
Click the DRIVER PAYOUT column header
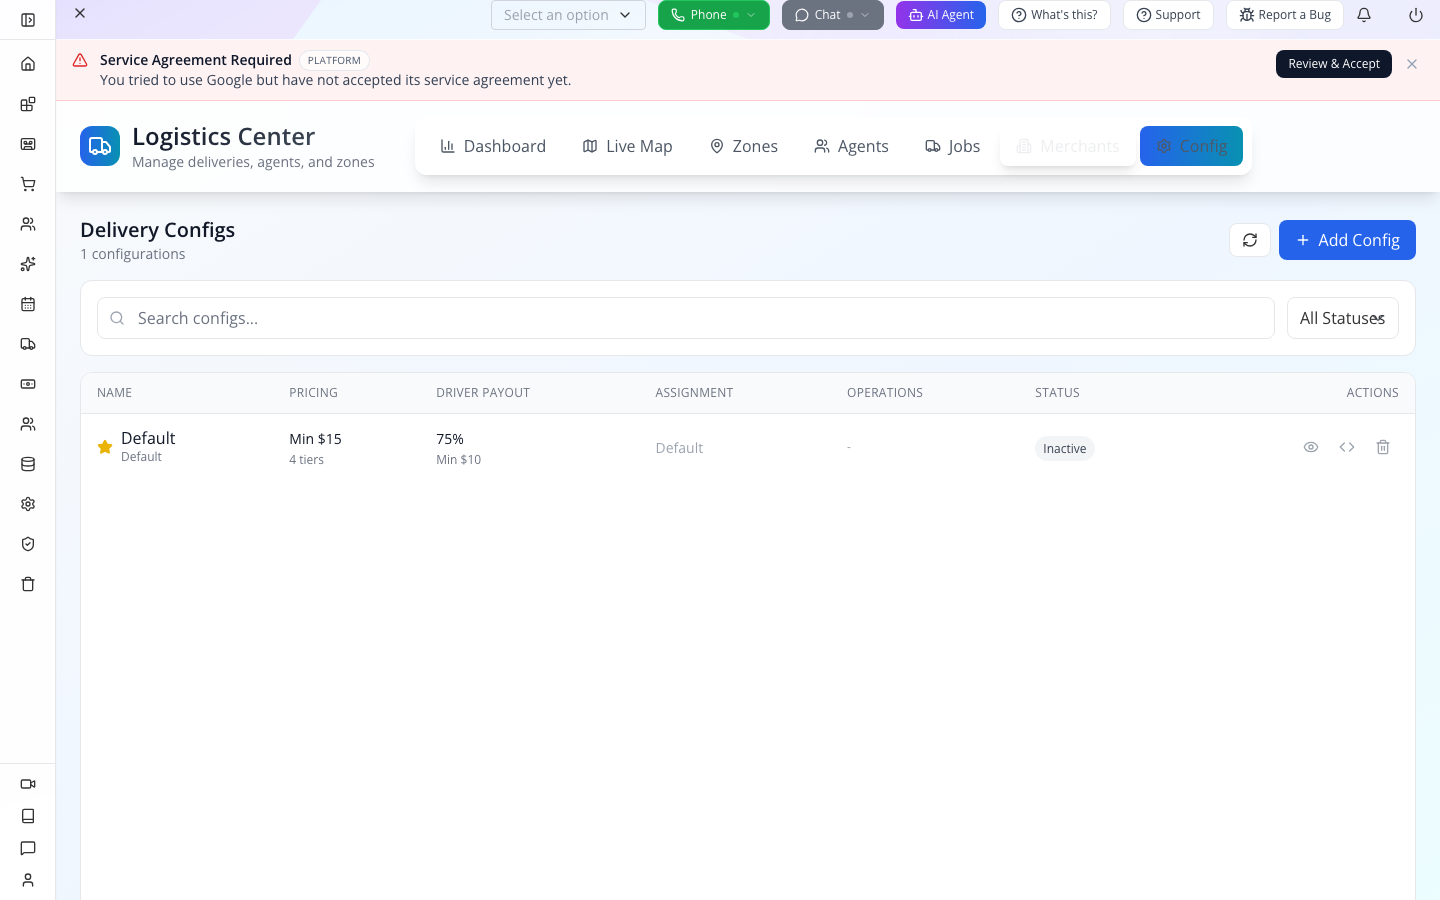483,393
